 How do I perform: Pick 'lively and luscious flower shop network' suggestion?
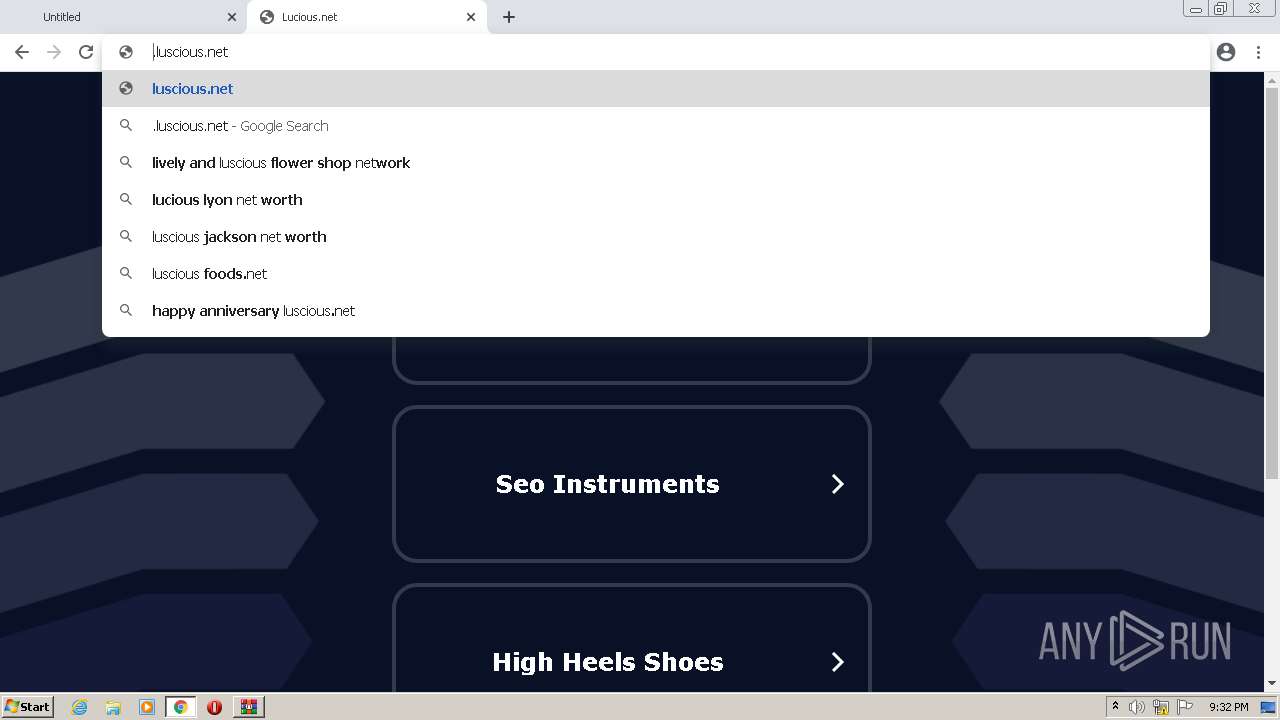point(656,163)
